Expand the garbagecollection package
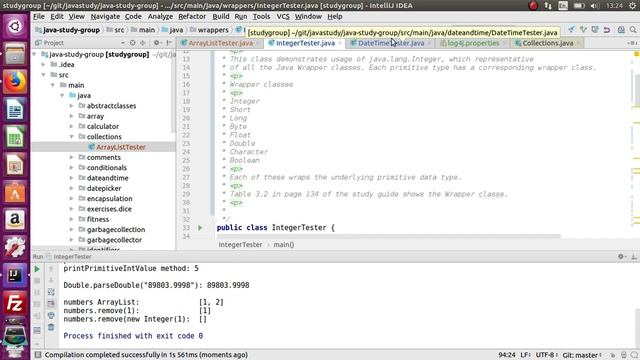The image size is (640, 360). (72, 229)
